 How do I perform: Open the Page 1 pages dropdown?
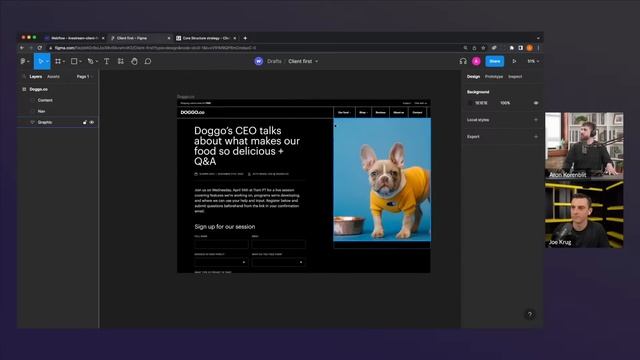84,76
